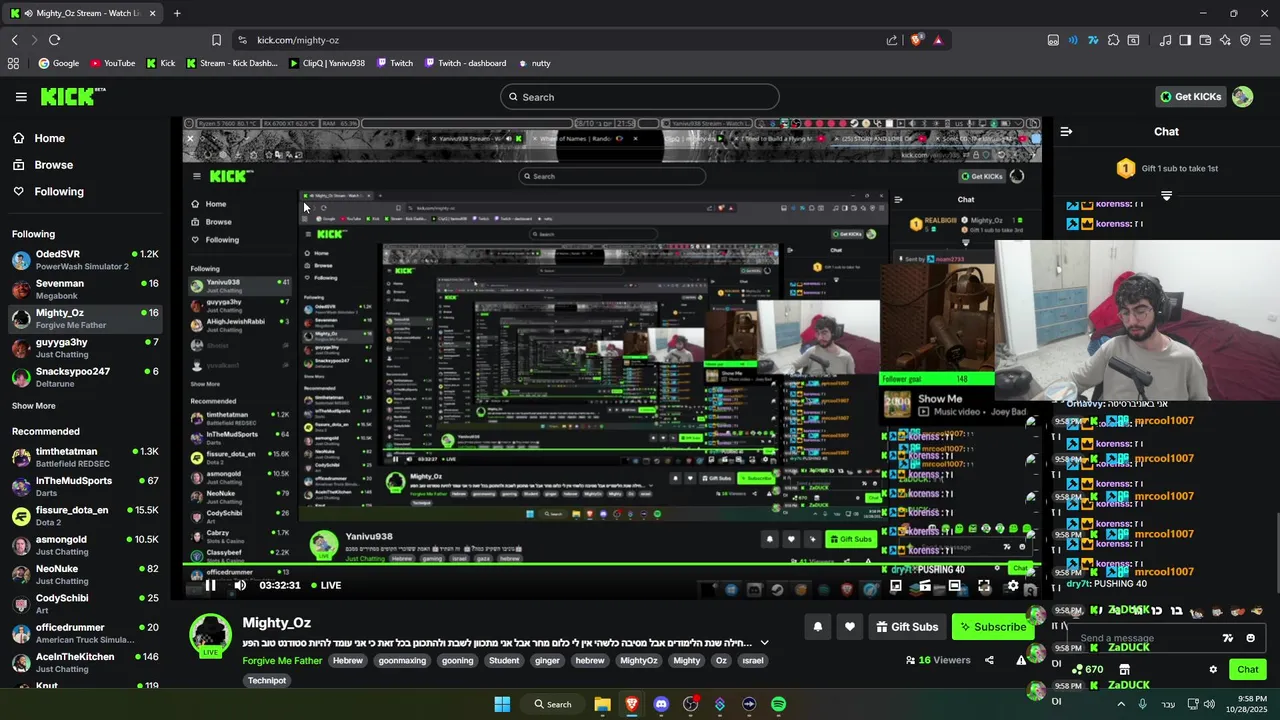This screenshot has width=1280, height=720.
Task: Bookmark this page icon
Action: point(216,40)
